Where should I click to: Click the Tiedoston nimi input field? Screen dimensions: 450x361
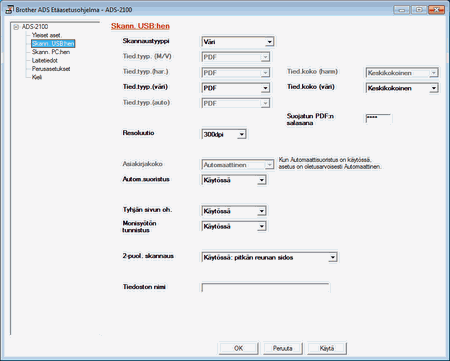tap(266, 288)
